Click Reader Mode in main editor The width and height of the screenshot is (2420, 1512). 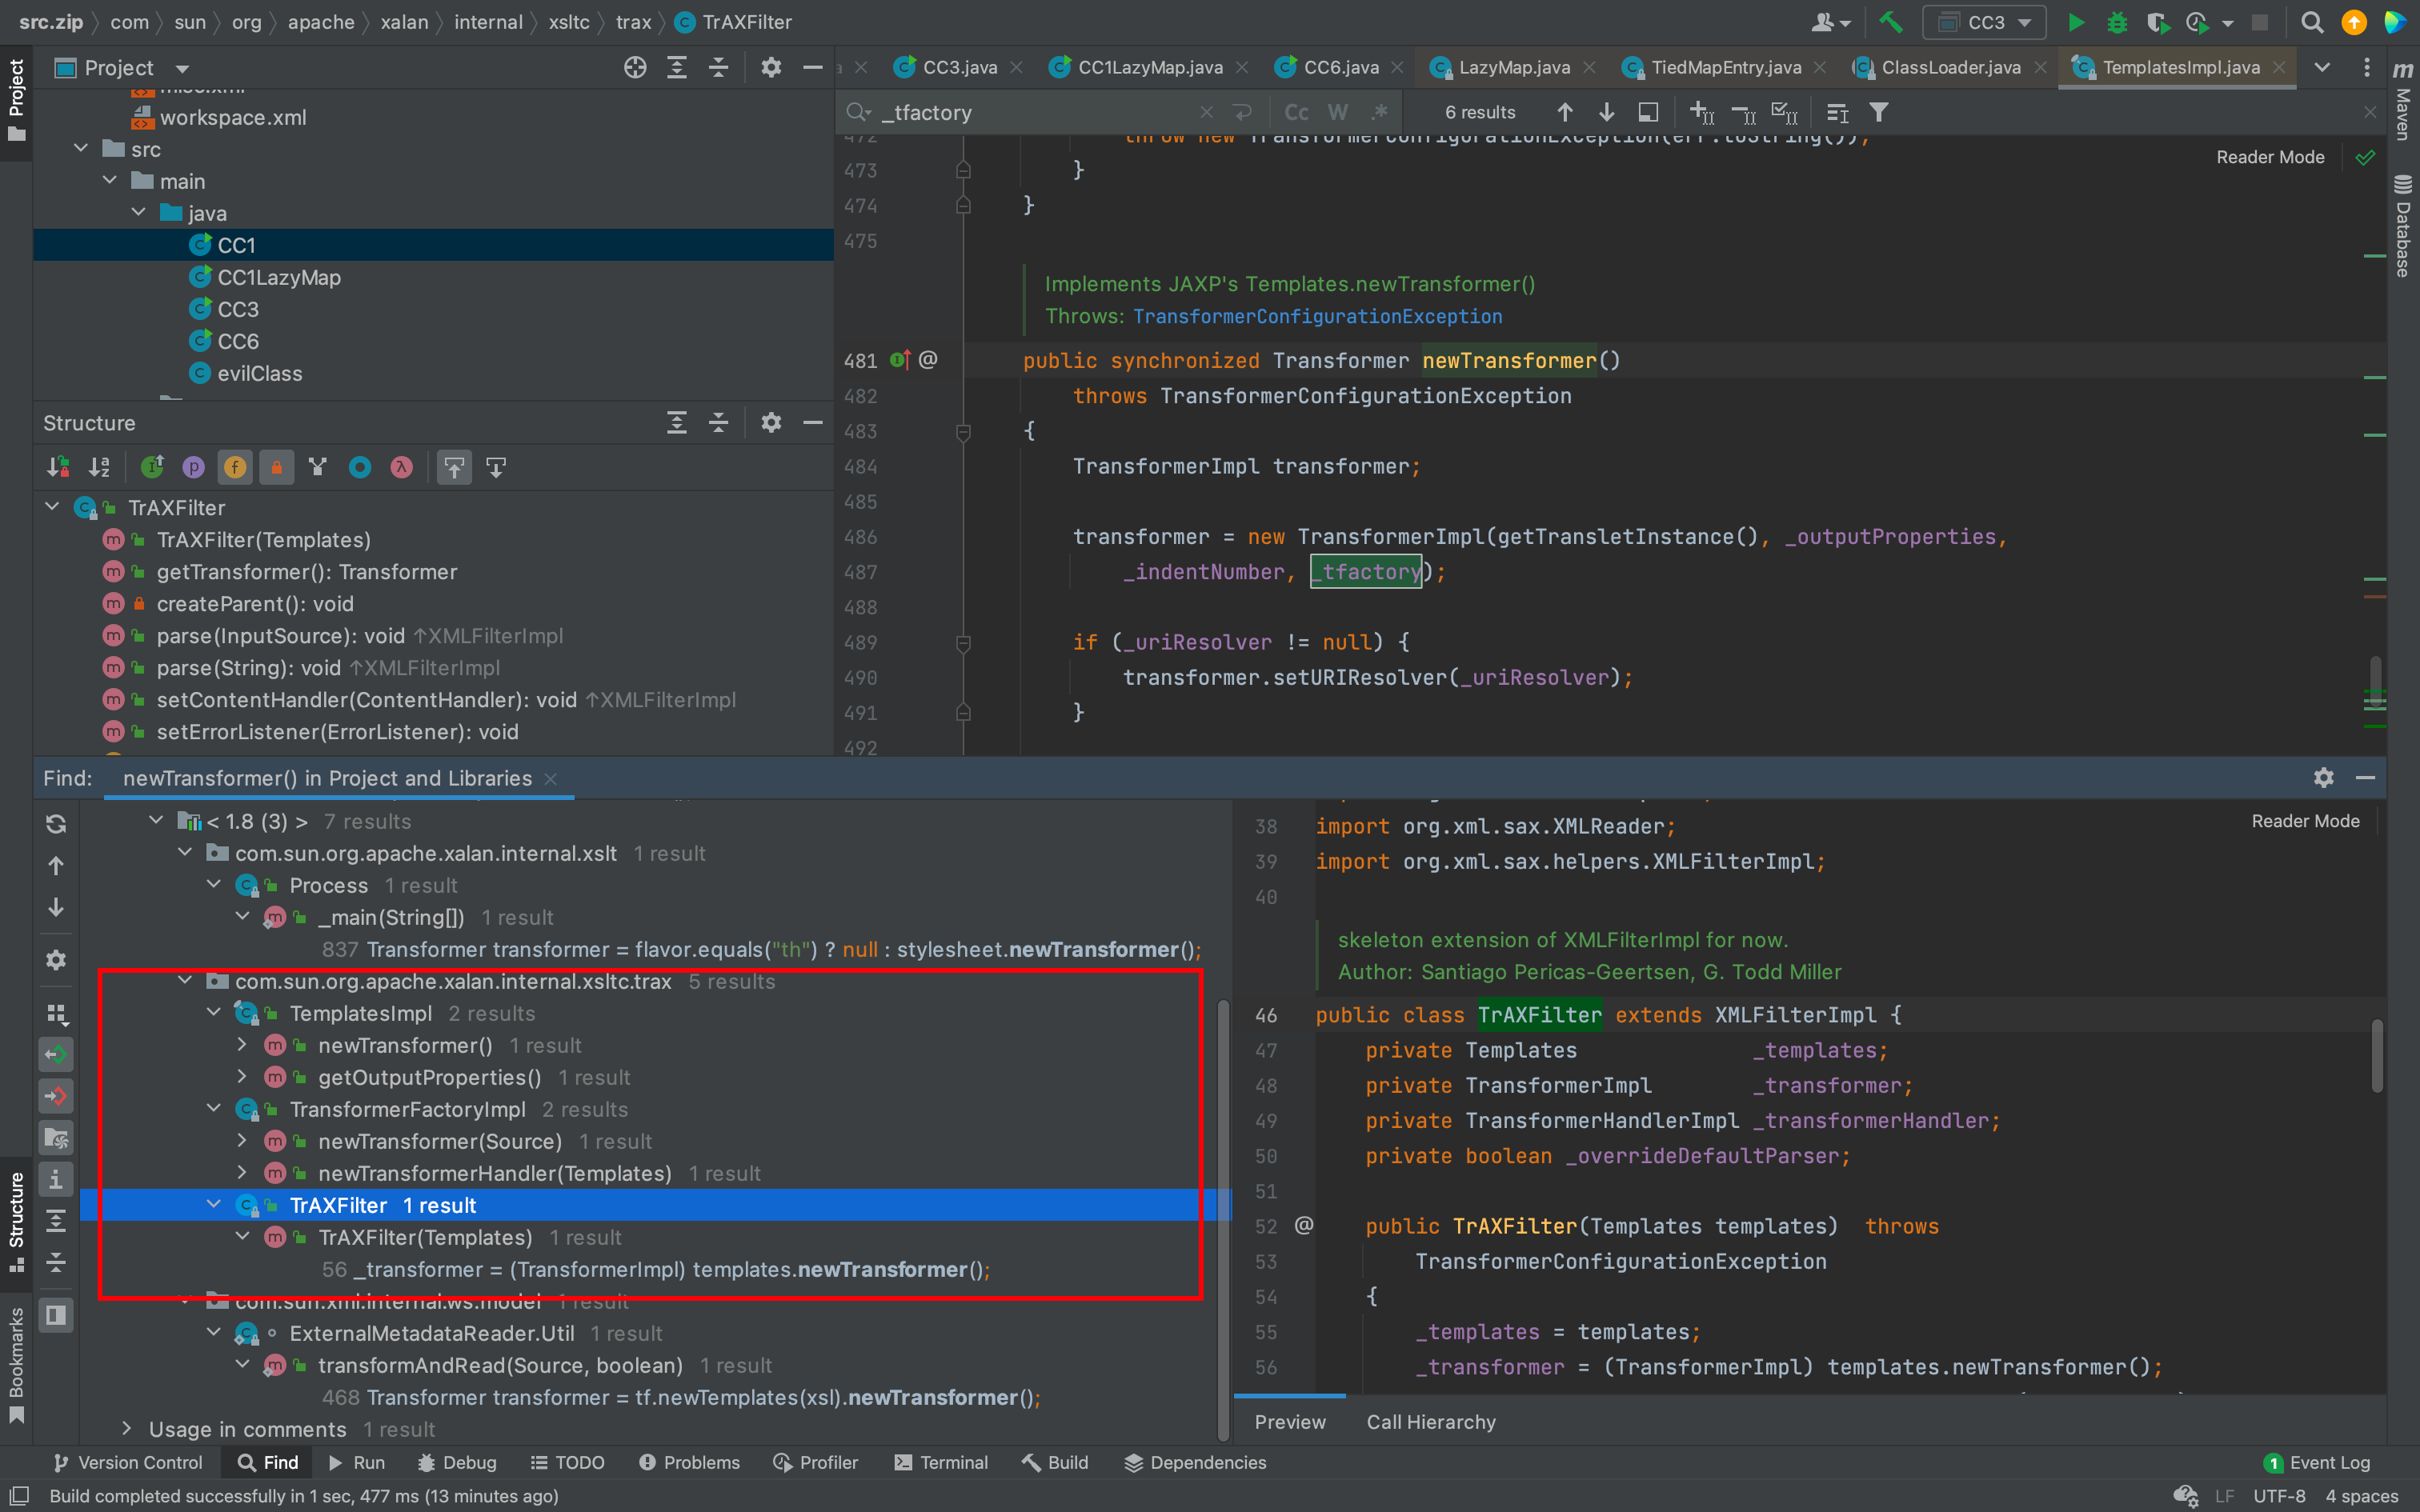[x=2270, y=157]
